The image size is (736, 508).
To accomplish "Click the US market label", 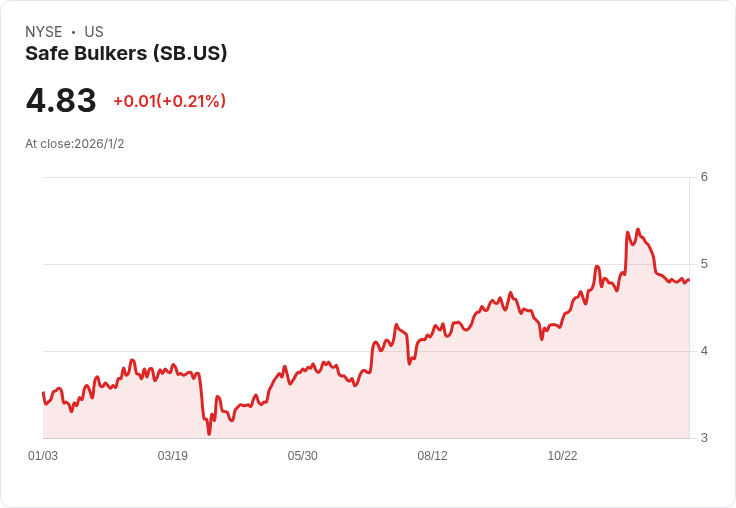I will (x=94, y=32).
